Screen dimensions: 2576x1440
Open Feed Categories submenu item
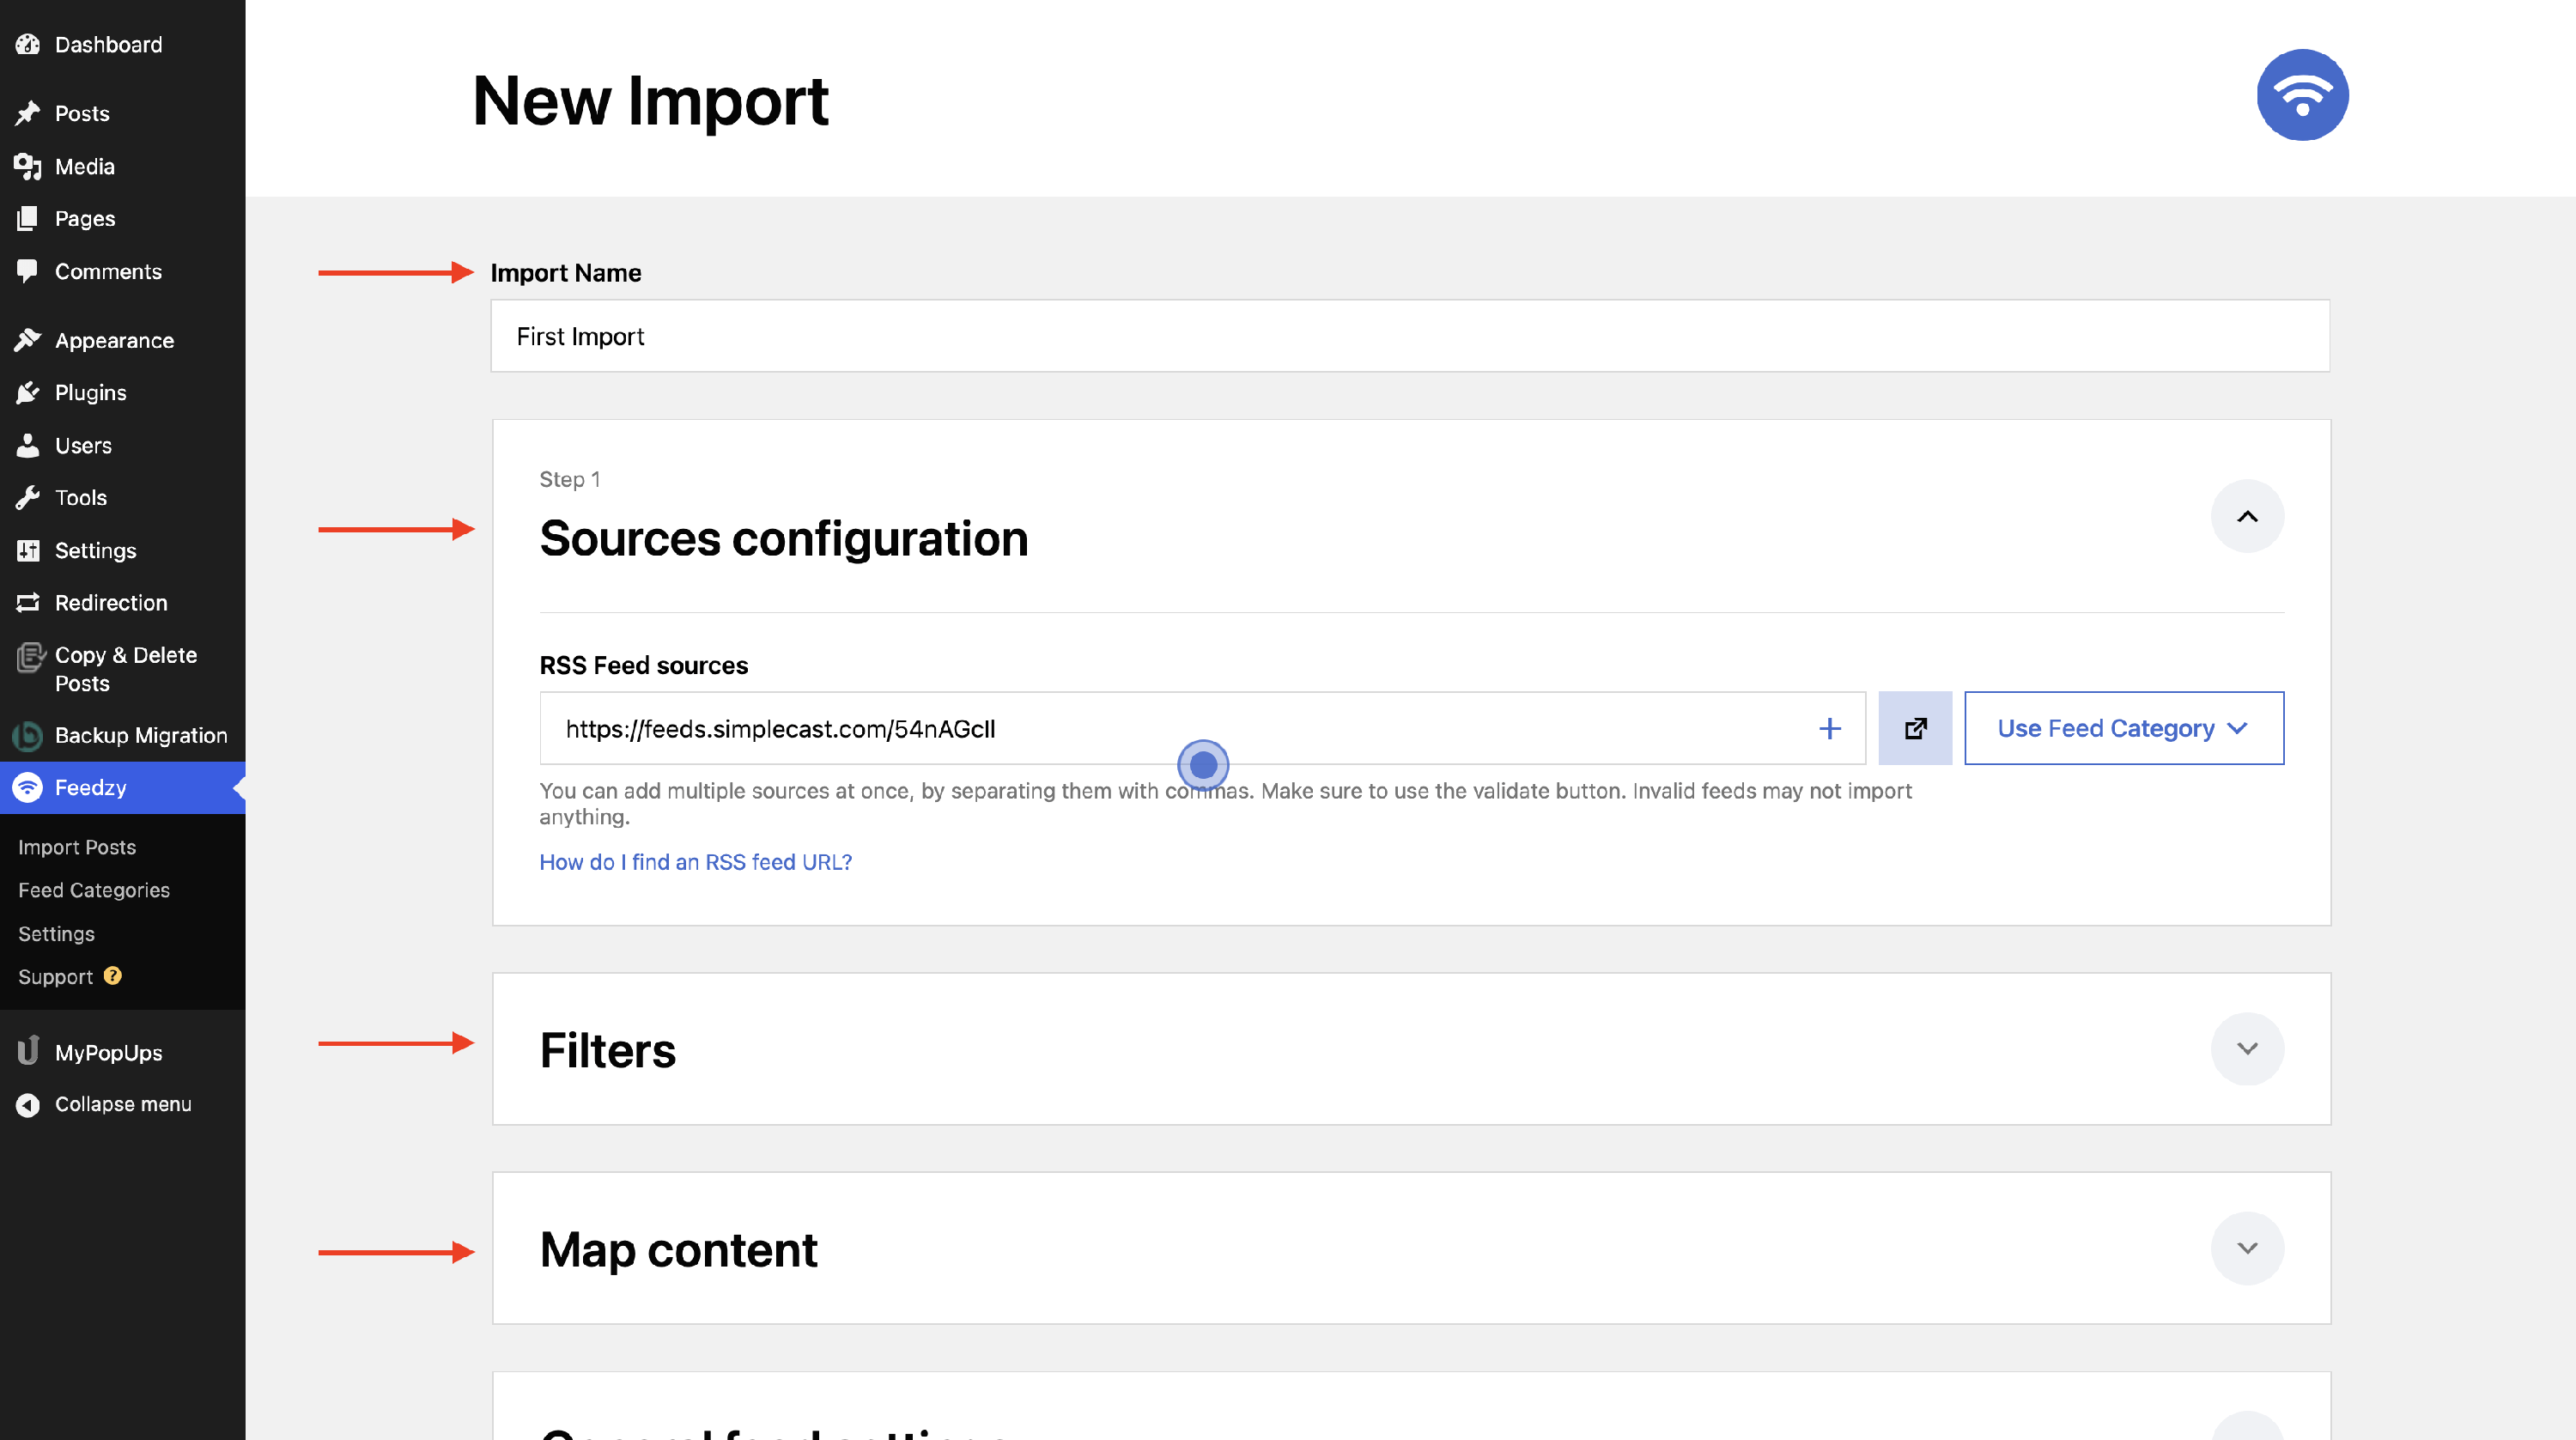[94, 890]
